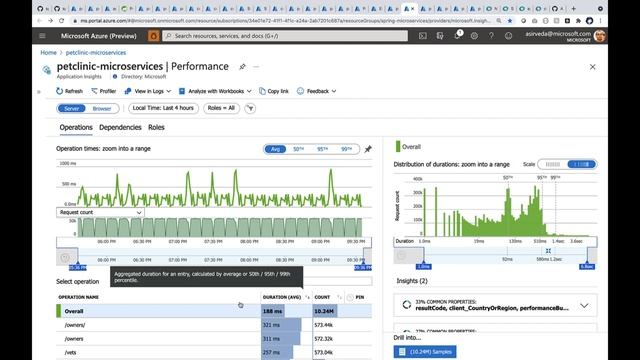Switch to the Browser toggle option
Image resolution: width=640 pixels, height=360 pixels.
[102, 109]
